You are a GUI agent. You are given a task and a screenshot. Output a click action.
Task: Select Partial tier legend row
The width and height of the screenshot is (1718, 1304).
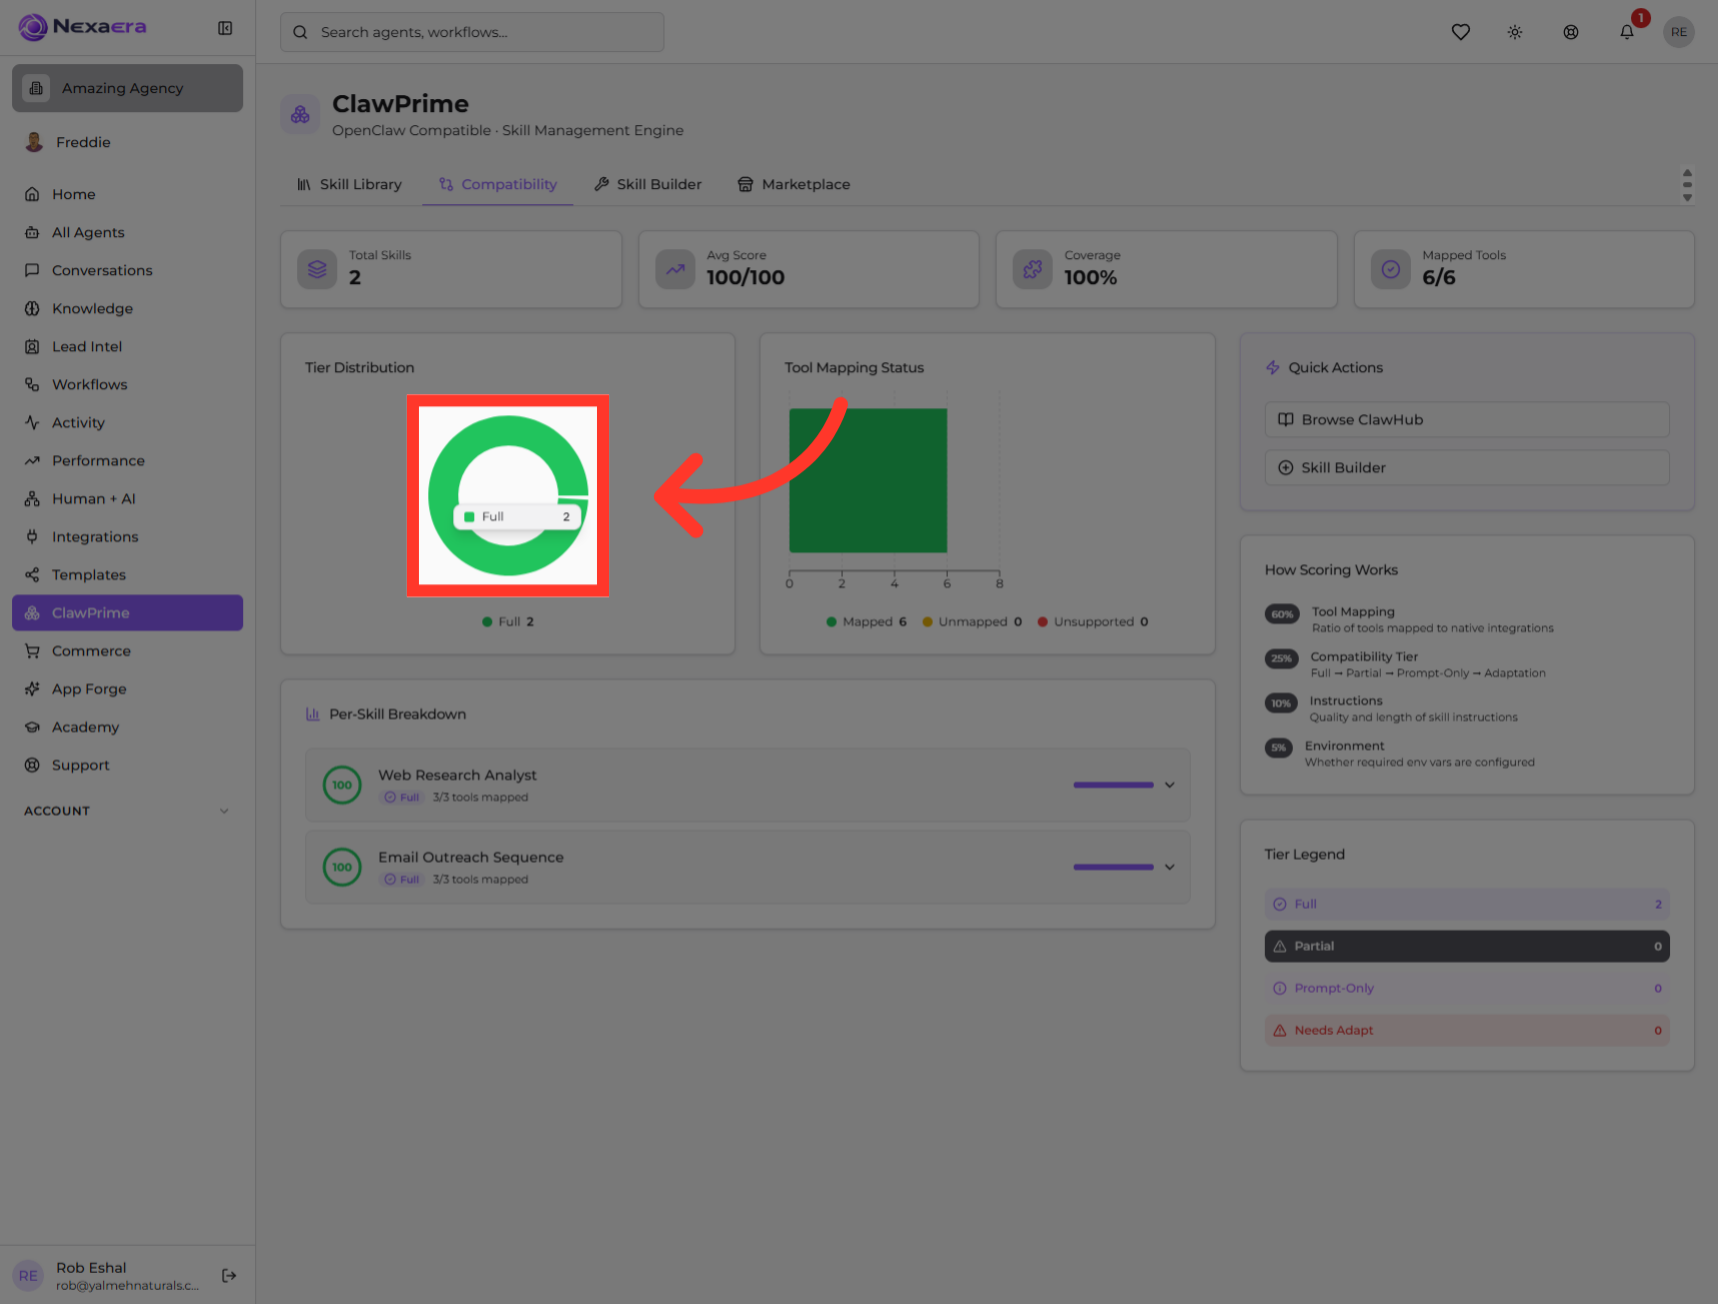click(1466, 946)
